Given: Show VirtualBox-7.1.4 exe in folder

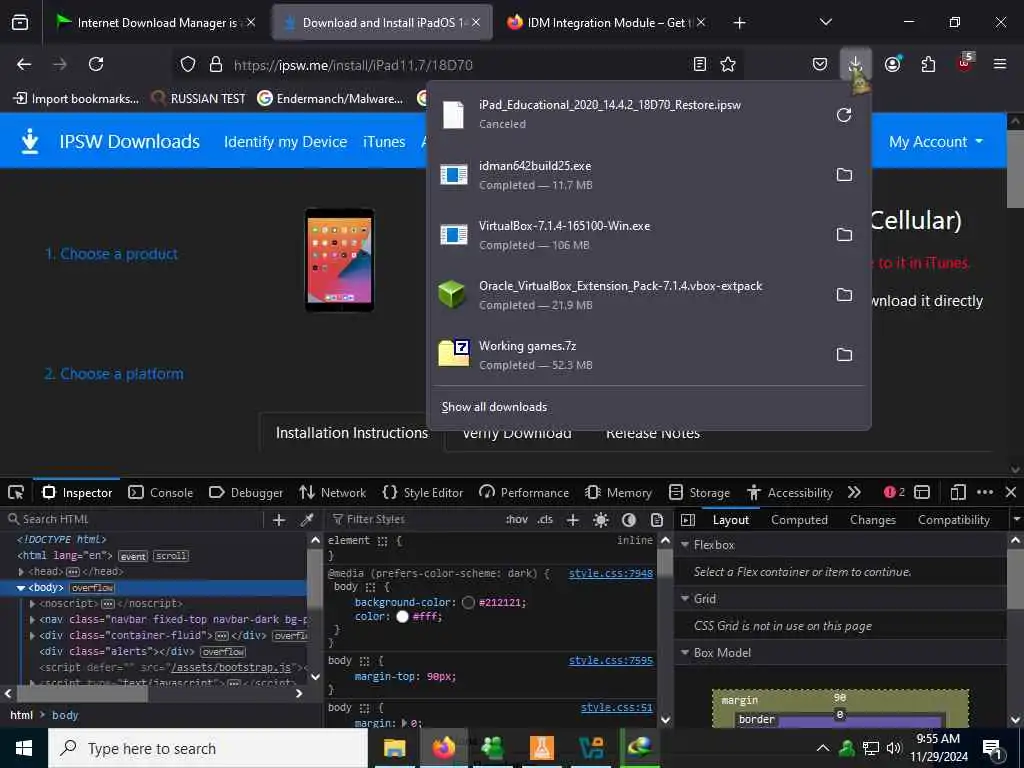Looking at the screenshot, I should (x=844, y=235).
